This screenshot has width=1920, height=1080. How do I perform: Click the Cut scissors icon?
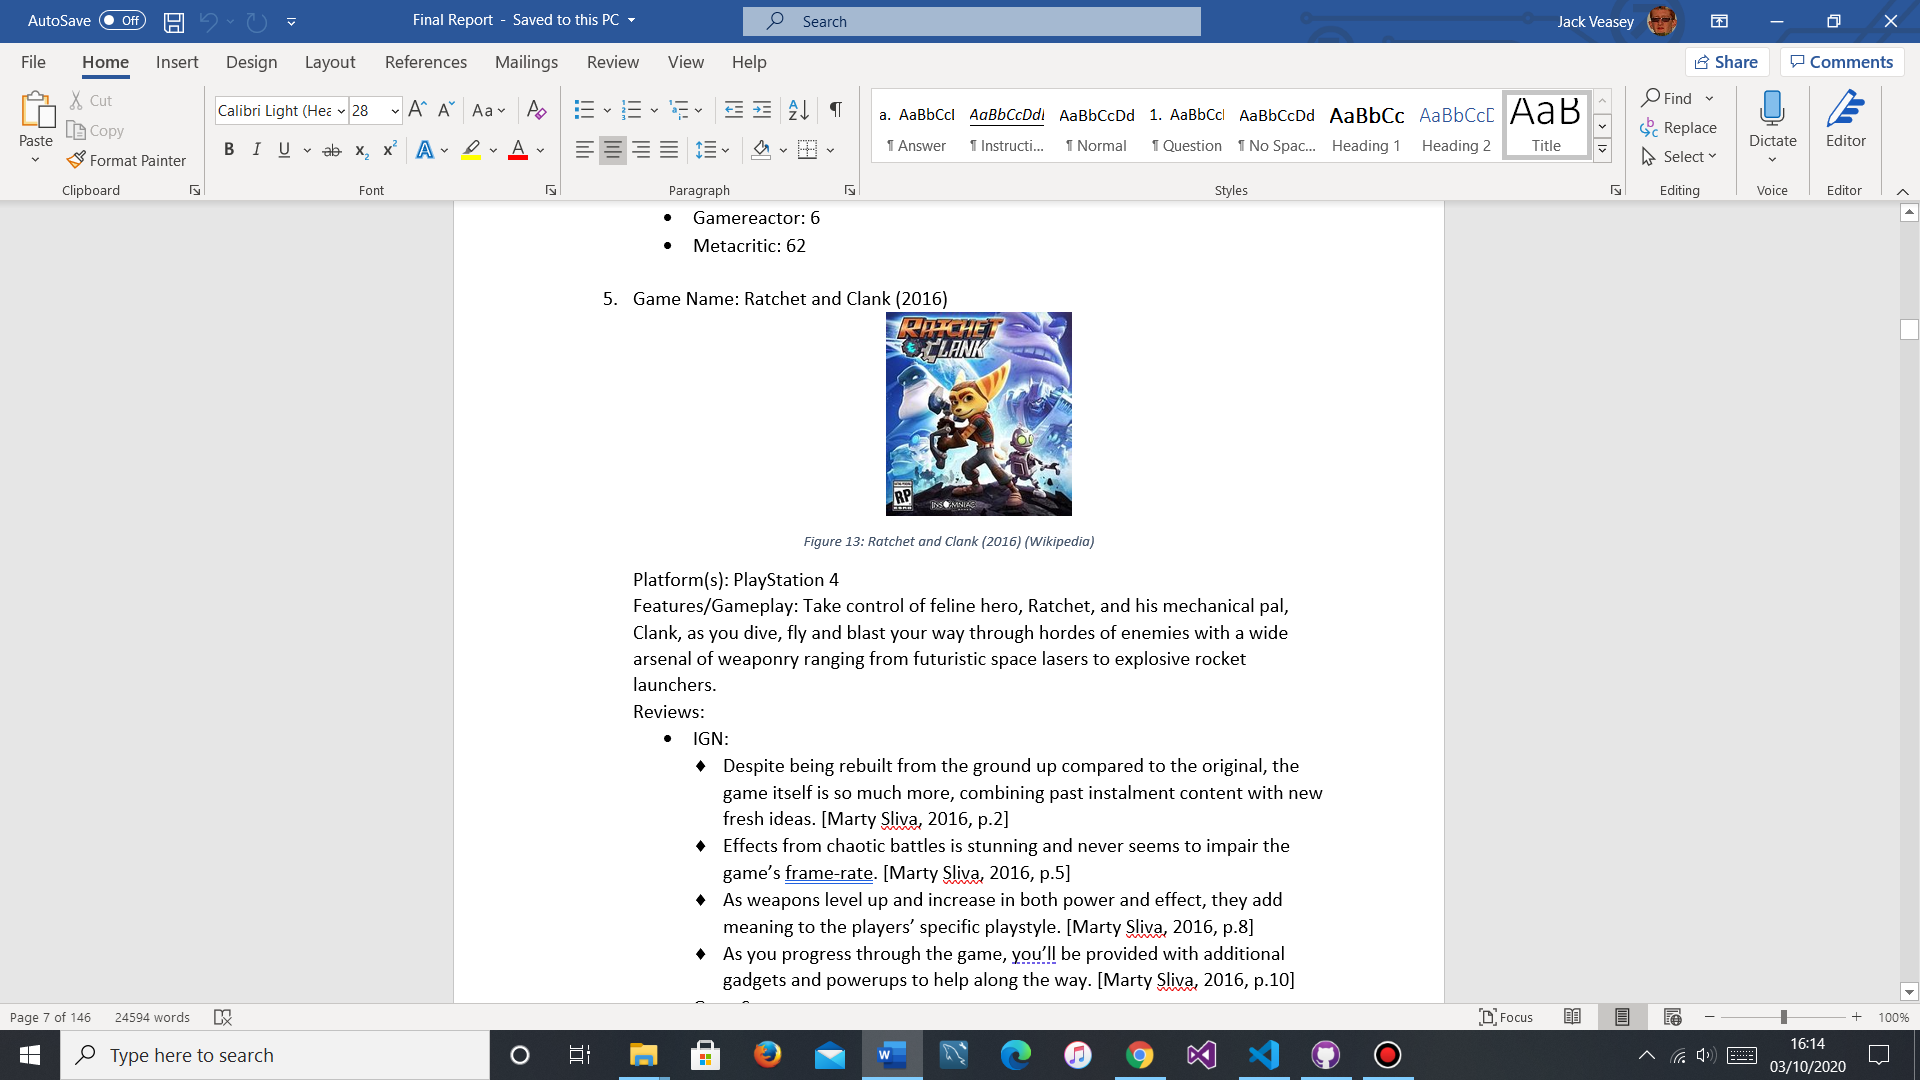76,101
